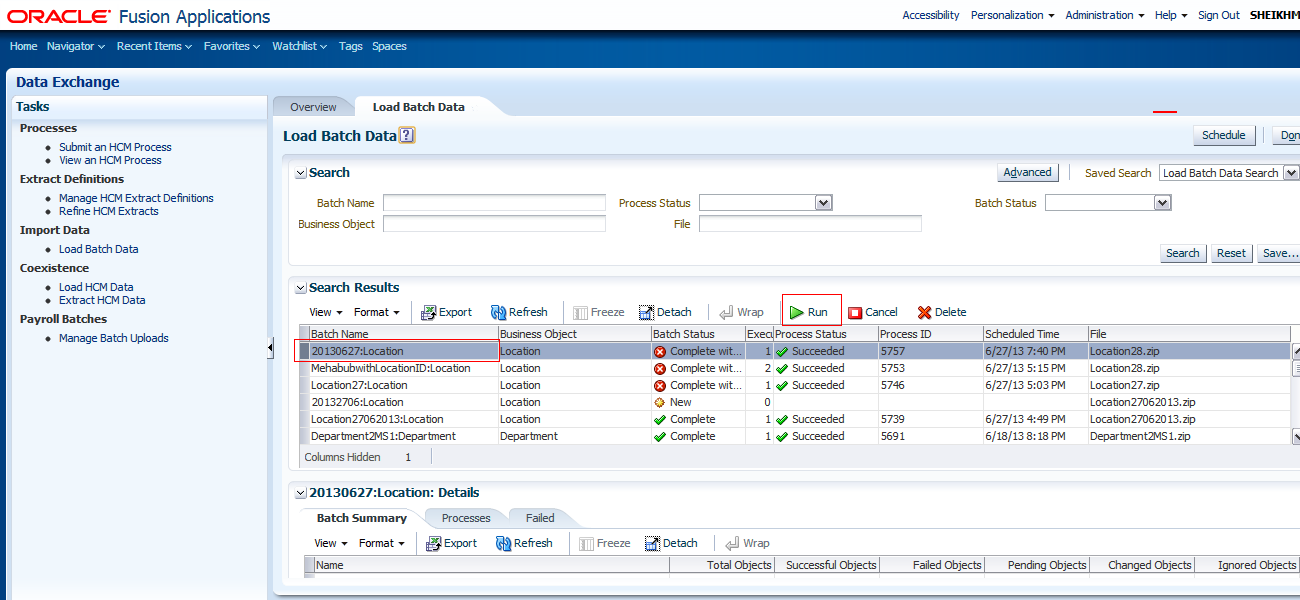This screenshot has height=600, width=1300.
Task: Click the Advanced search button
Action: coord(1027,171)
